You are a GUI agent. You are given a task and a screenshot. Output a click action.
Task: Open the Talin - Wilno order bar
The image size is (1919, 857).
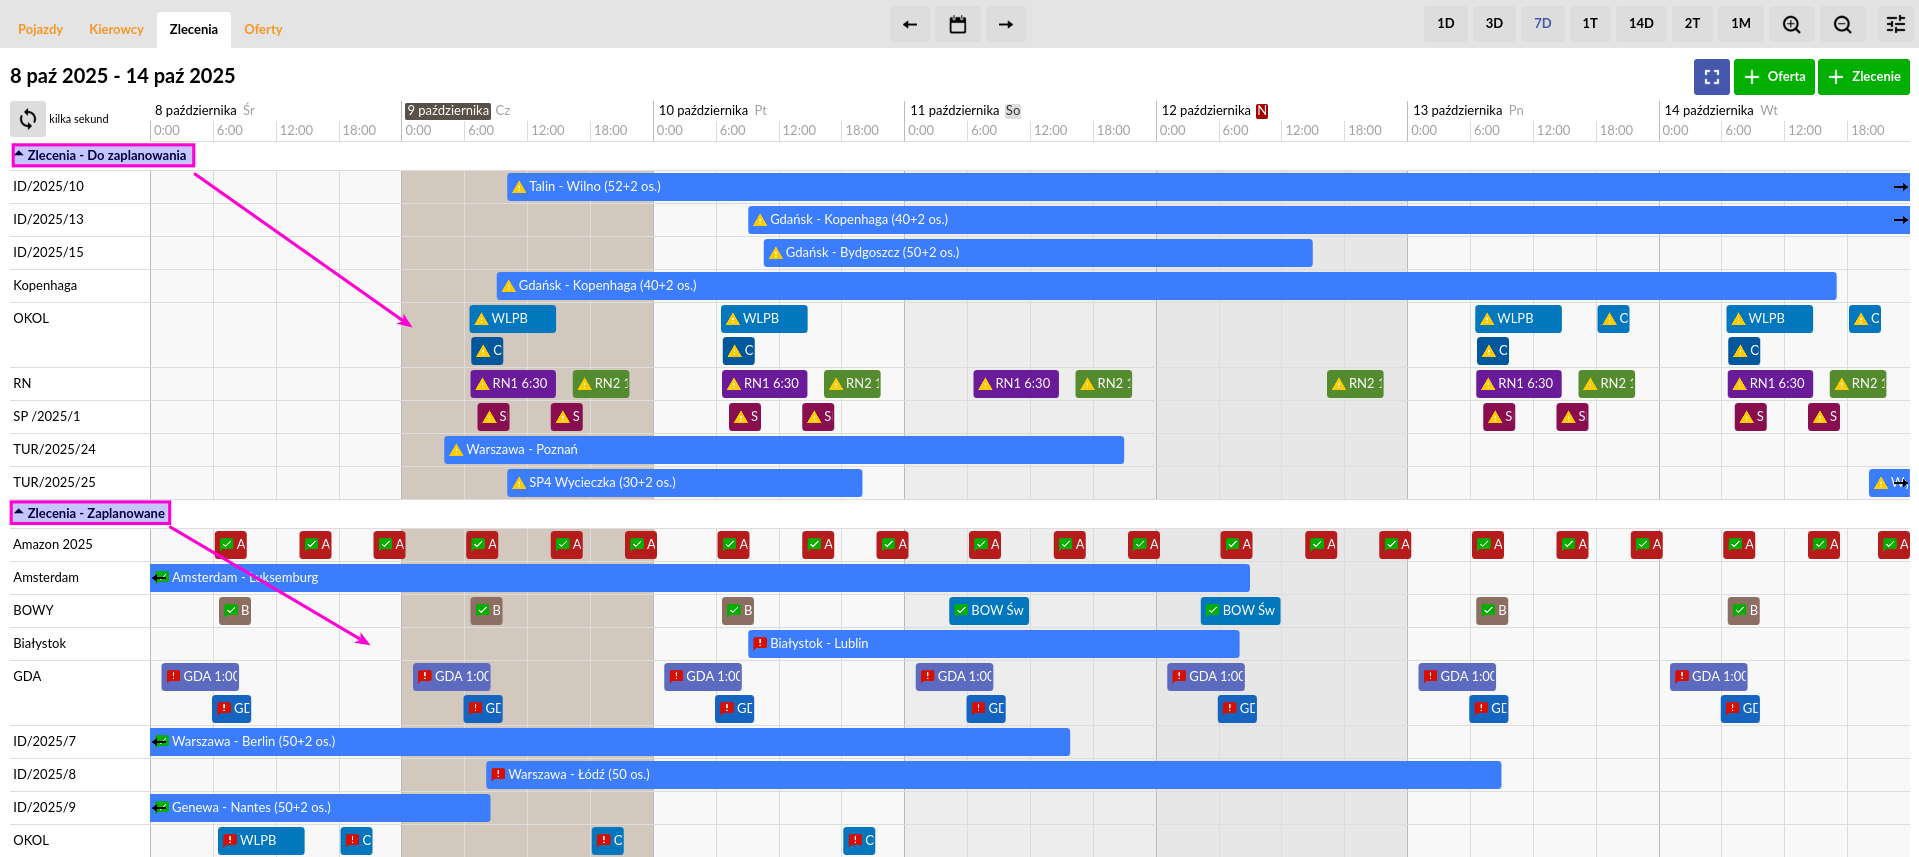click(x=1200, y=187)
